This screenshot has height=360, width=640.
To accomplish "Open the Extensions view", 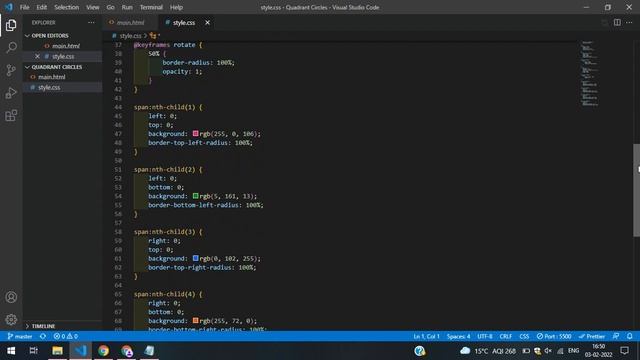I will click(11, 116).
